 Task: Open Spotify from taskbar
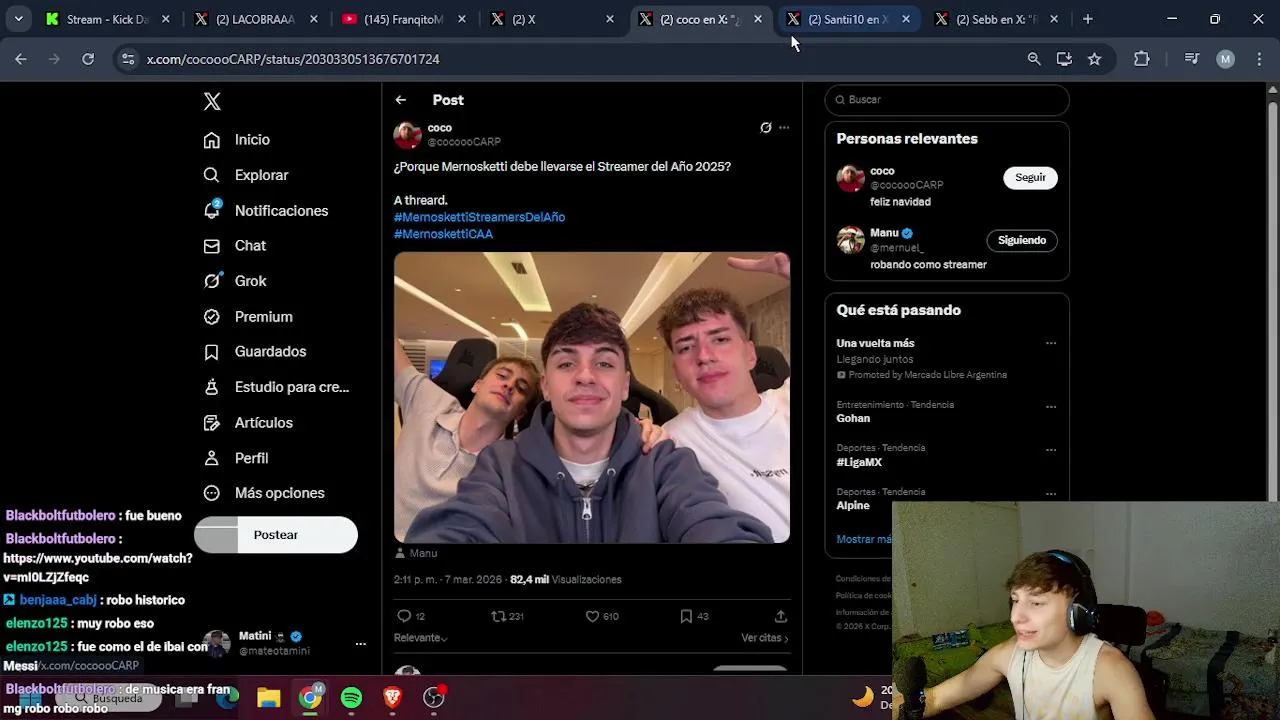(x=351, y=698)
